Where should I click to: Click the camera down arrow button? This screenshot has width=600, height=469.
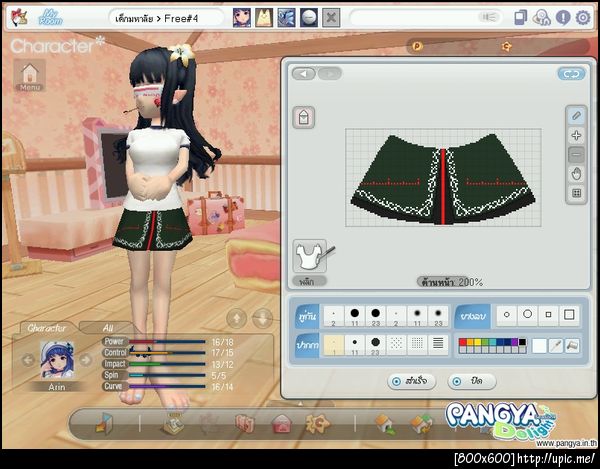[263, 318]
